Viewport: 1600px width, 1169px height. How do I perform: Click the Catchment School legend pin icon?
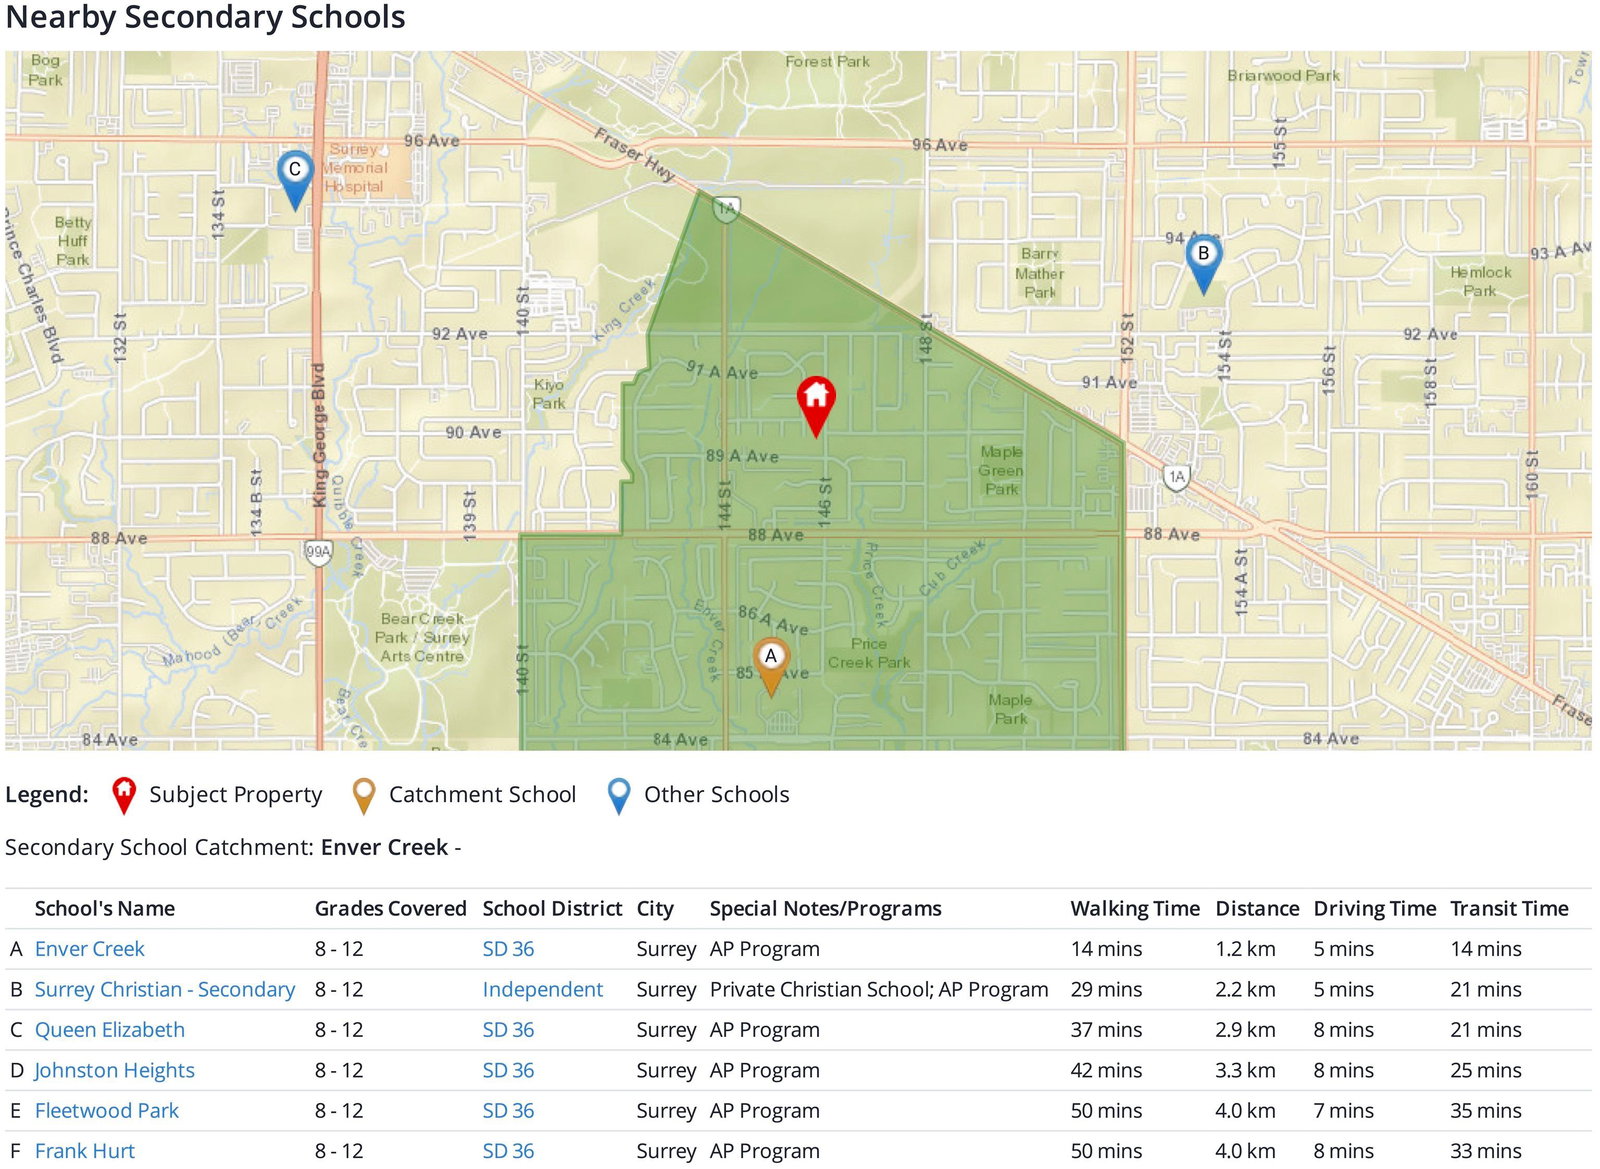tap(364, 796)
